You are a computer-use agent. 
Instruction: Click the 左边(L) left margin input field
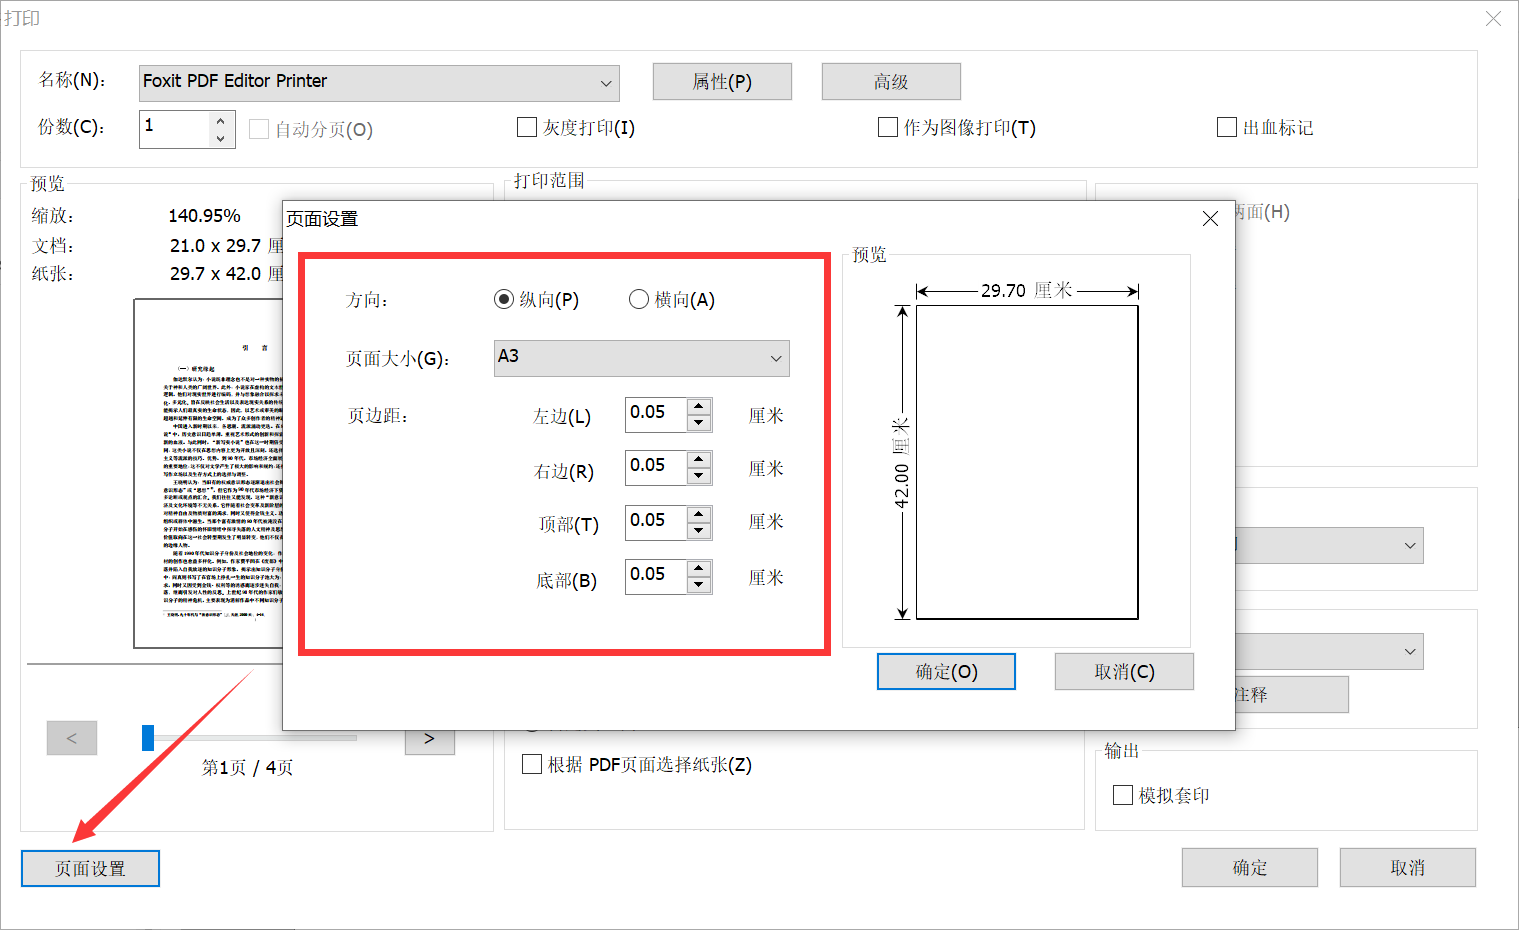click(x=656, y=414)
